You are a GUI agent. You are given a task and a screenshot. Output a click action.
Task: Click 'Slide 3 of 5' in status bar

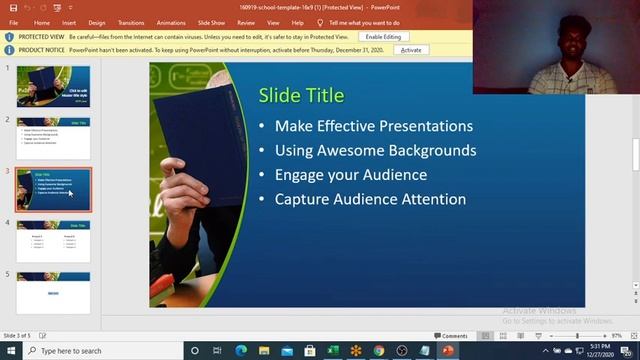(17, 336)
